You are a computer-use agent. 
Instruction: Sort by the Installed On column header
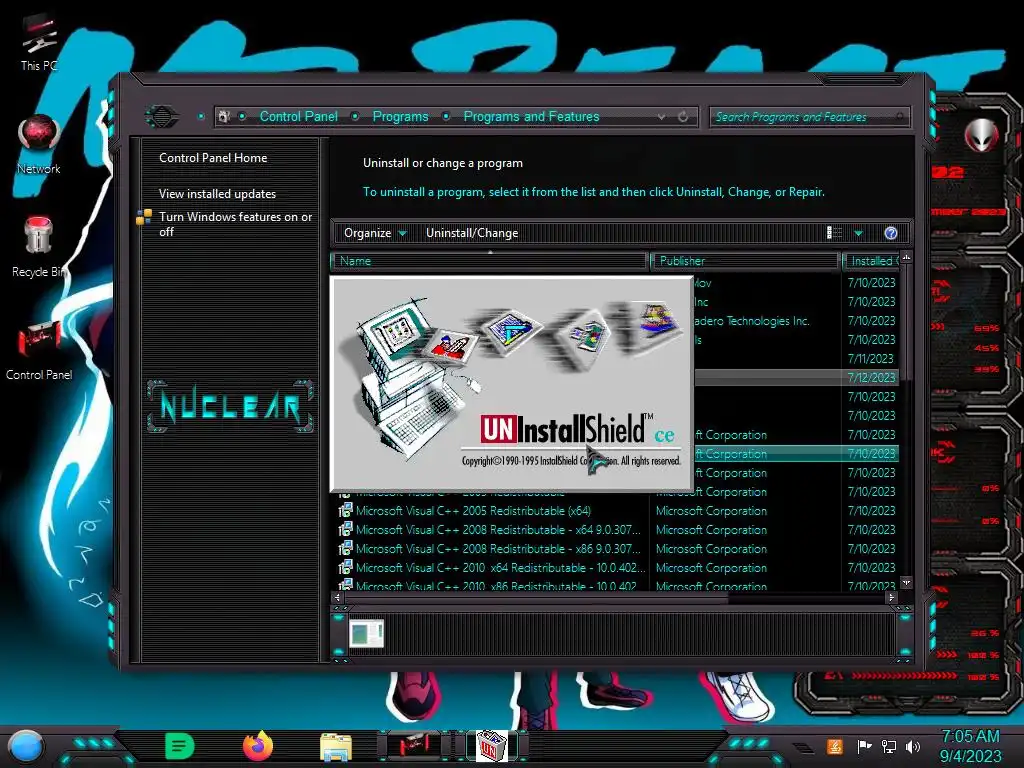(x=871, y=261)
